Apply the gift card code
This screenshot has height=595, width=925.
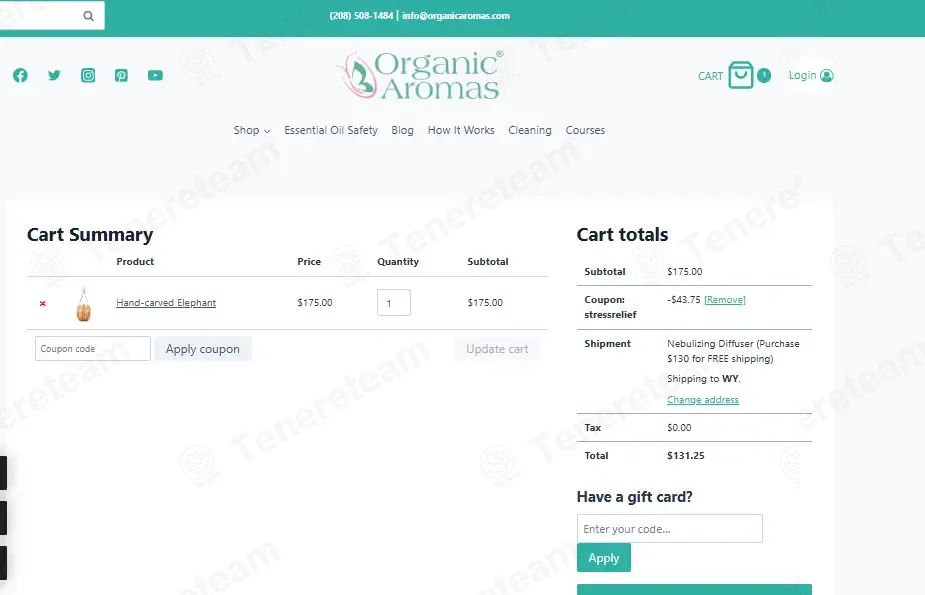pyautogui.click(x=603, y=558)
